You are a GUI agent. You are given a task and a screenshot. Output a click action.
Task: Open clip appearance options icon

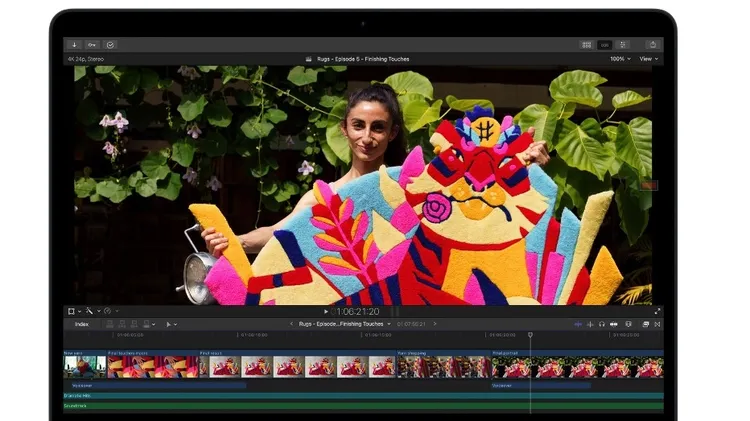[629, 324]
